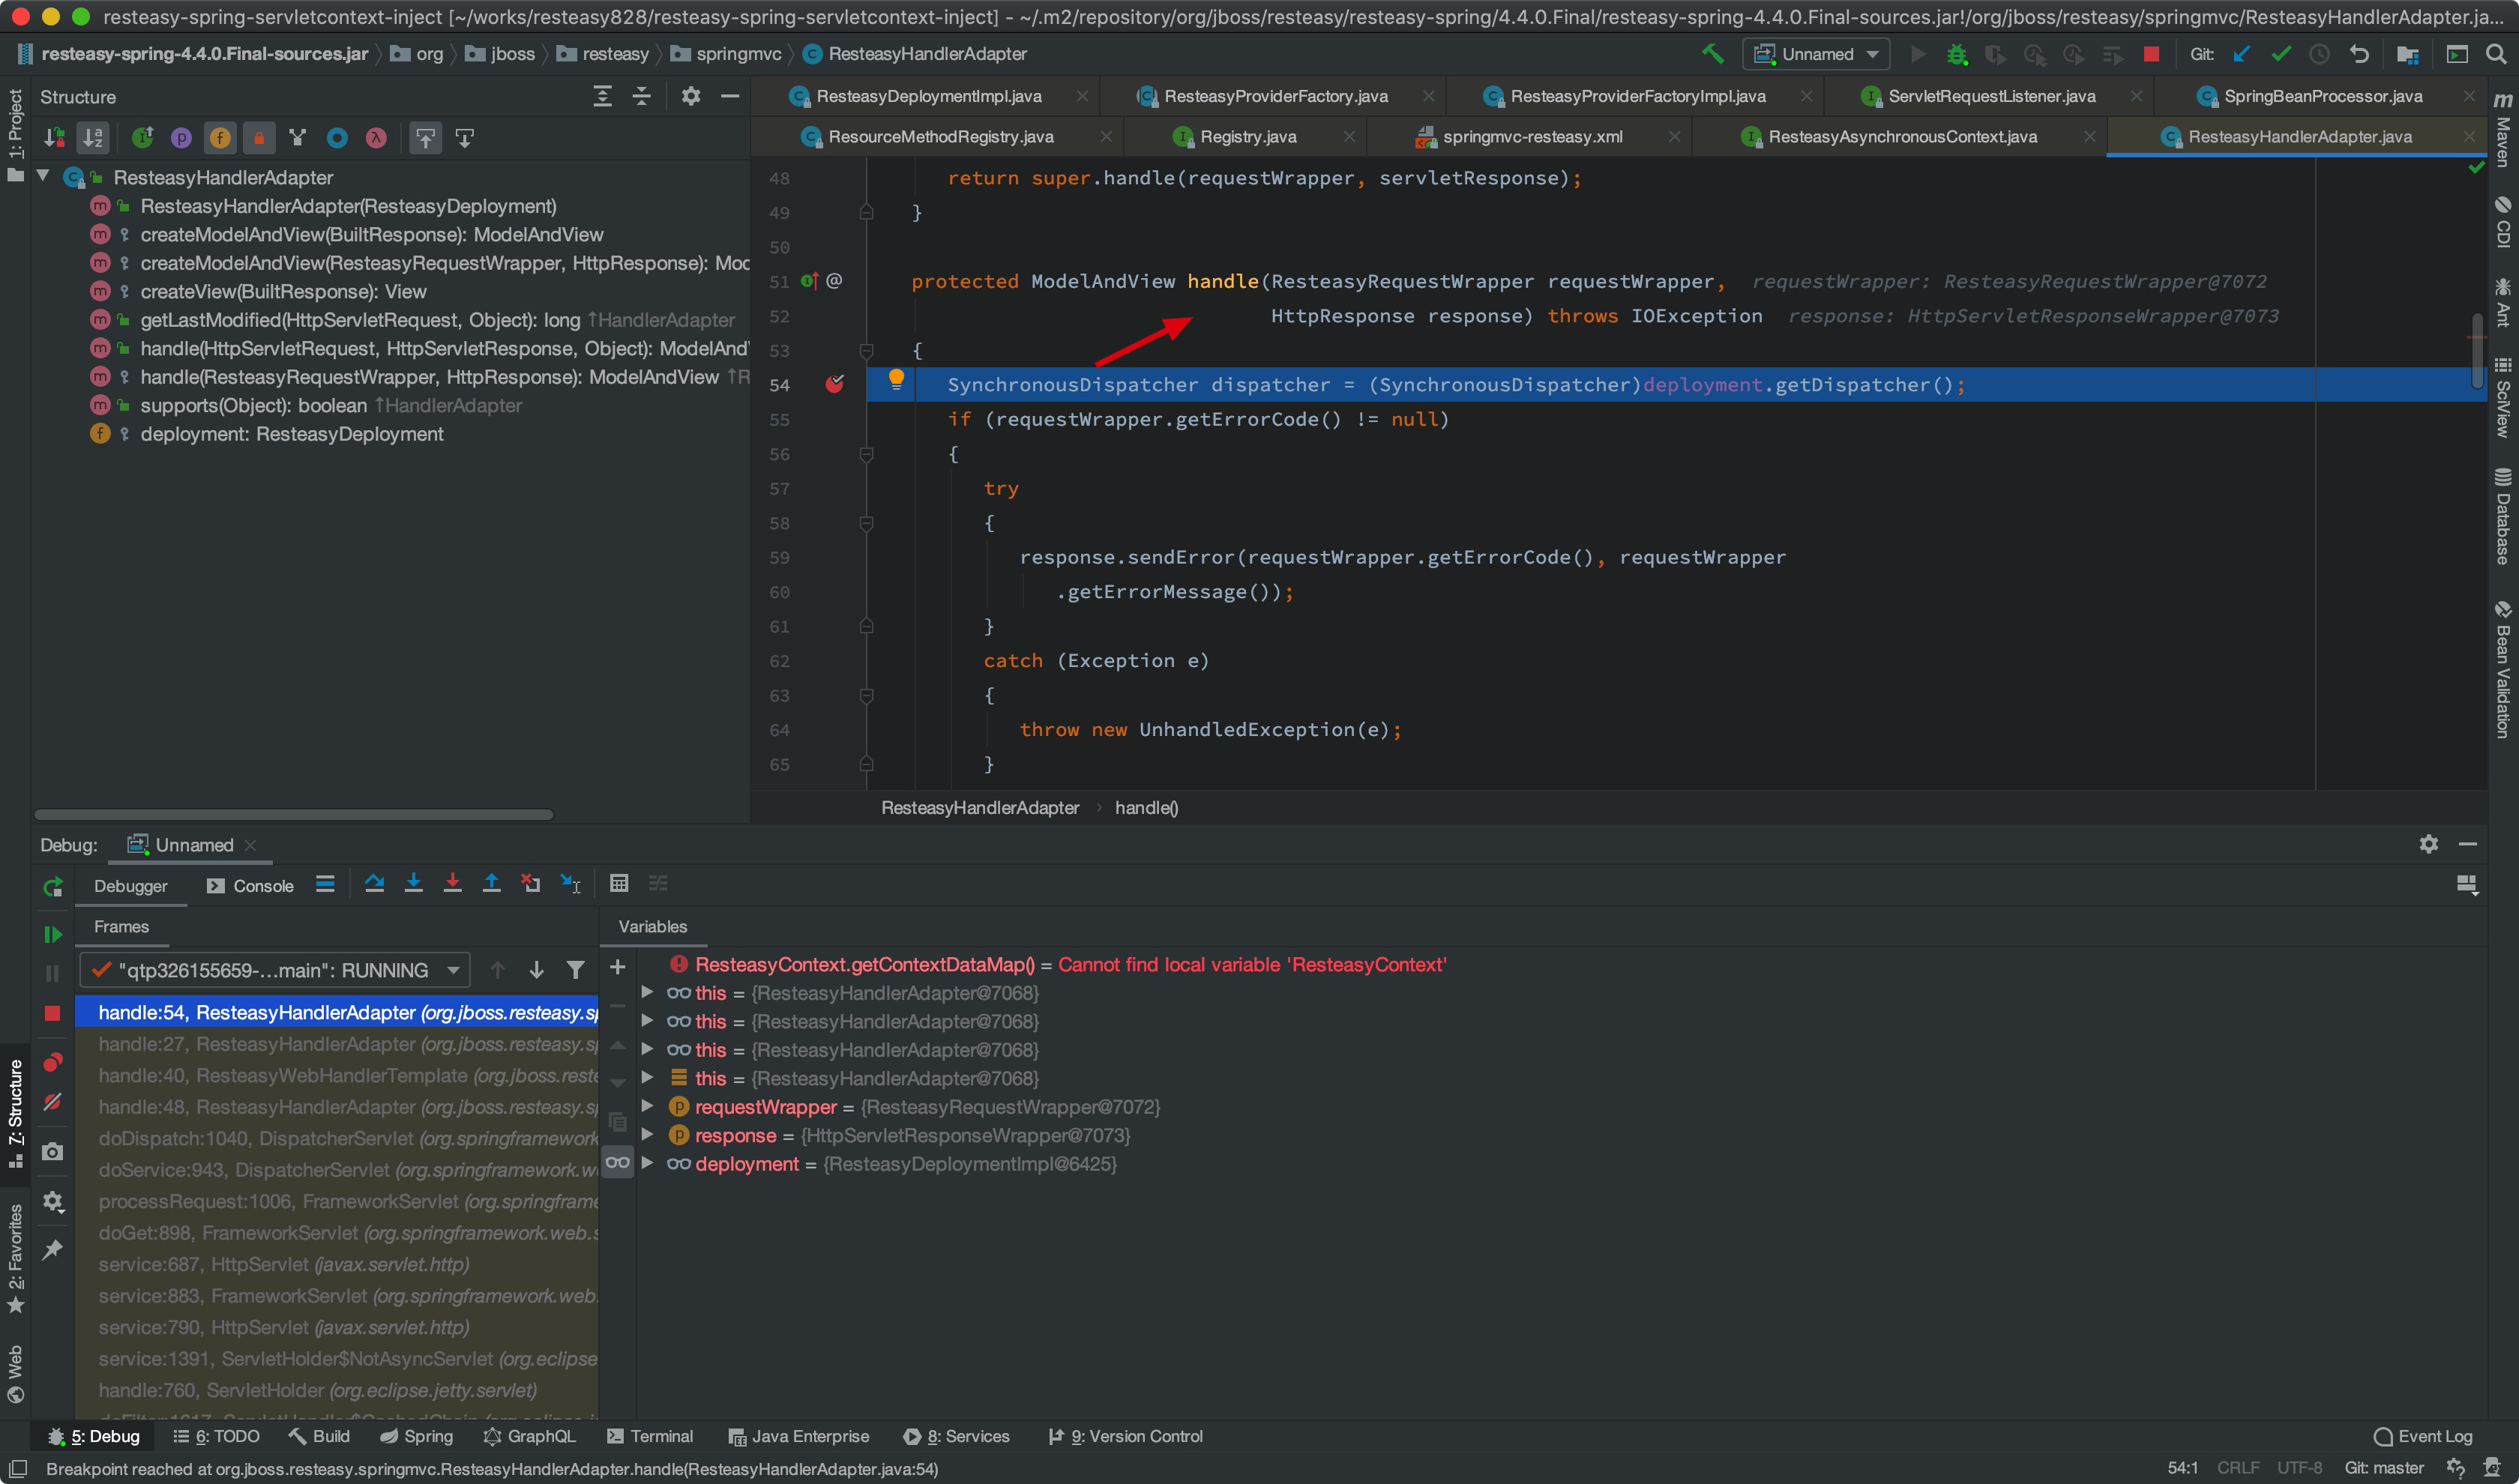The height and width of the screenshot is (1484, 2519).
Task: Toggle Show Lambdas filter in Structure
Action: (x=376, y=138)
